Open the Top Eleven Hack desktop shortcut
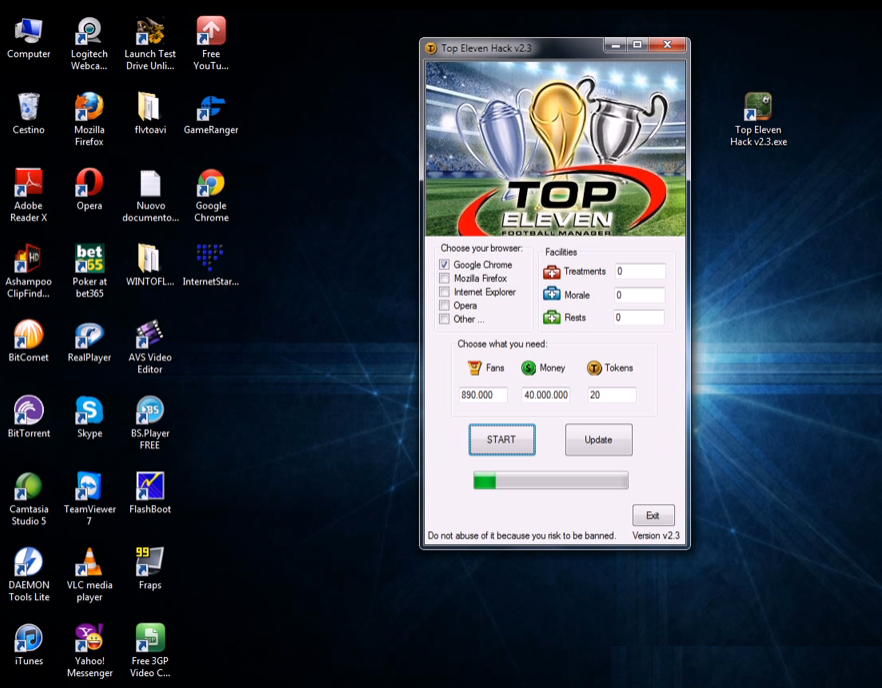The height and width of the screenshot is (688, 882). [758, 108]
